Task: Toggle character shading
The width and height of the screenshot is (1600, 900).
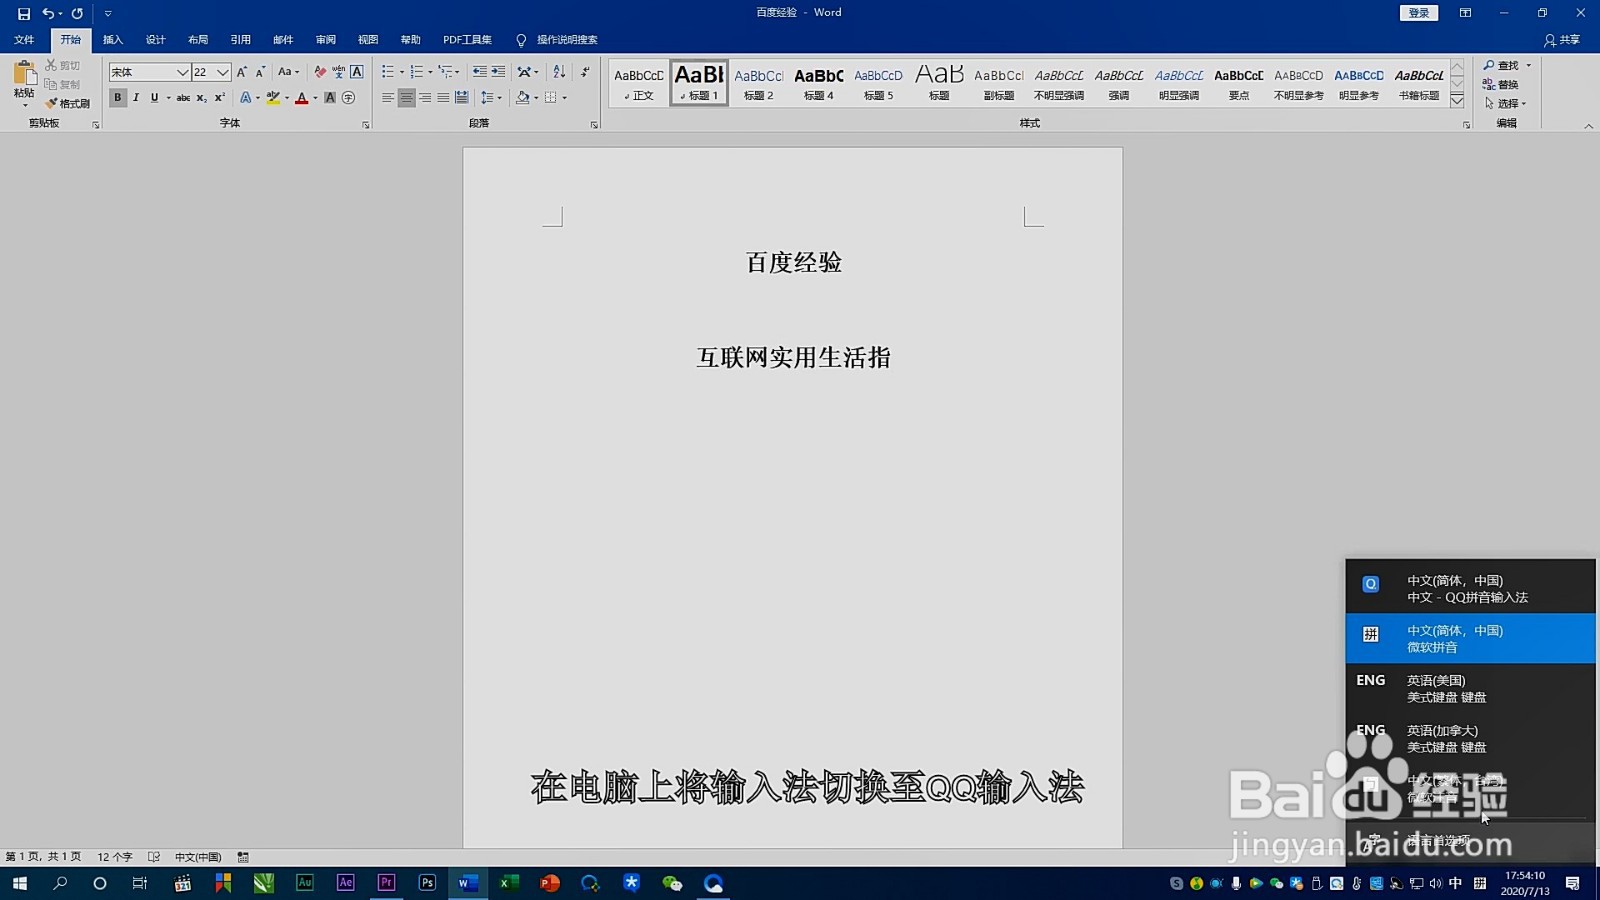Action: [x=330, y=98]
